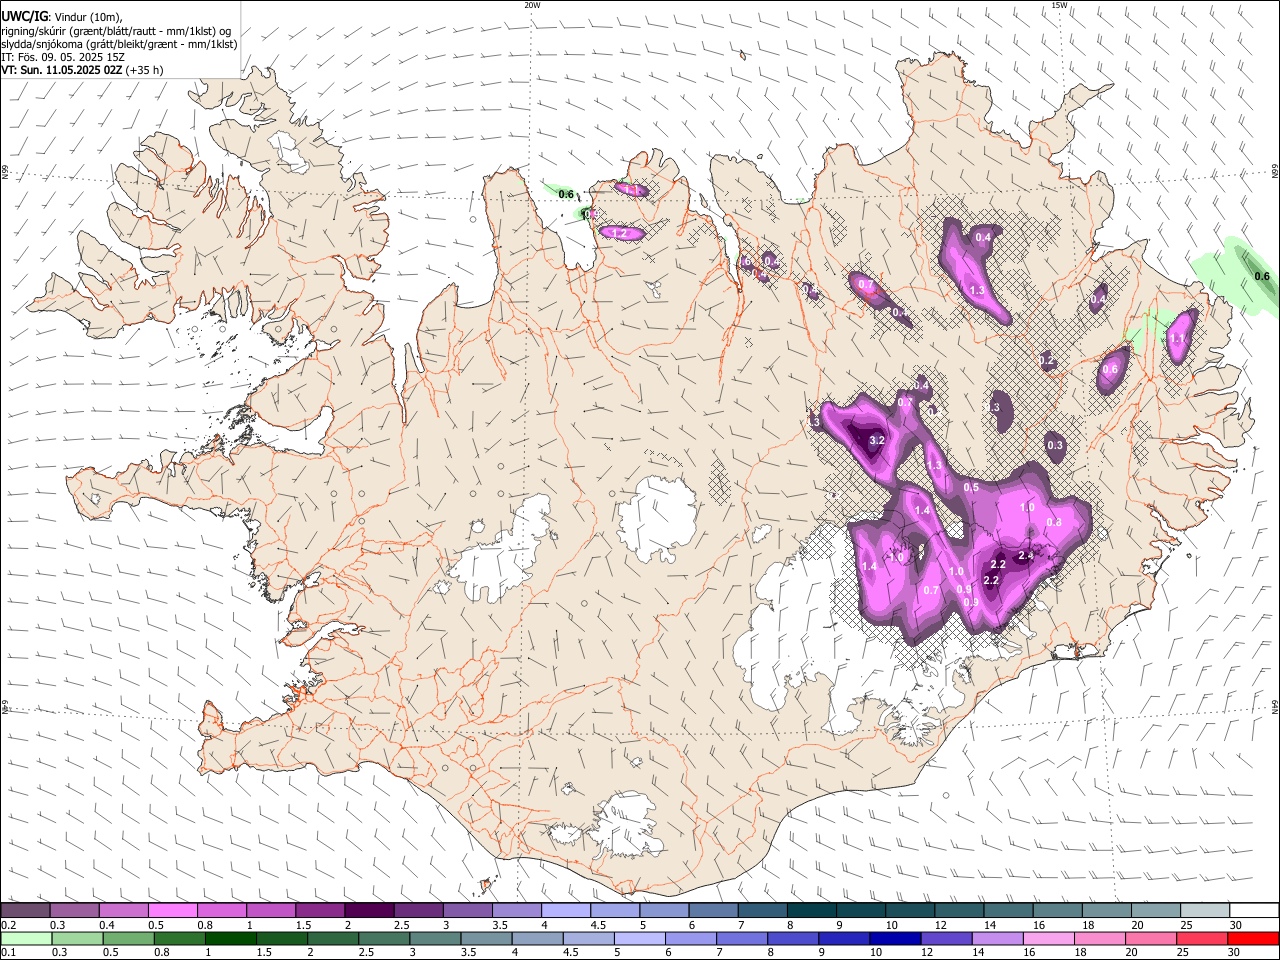Image resolution: width=1280 pixels, height=960 pixels.
Task: Click the 0.1 label on the bottom color scale
Action: point(8,952)
